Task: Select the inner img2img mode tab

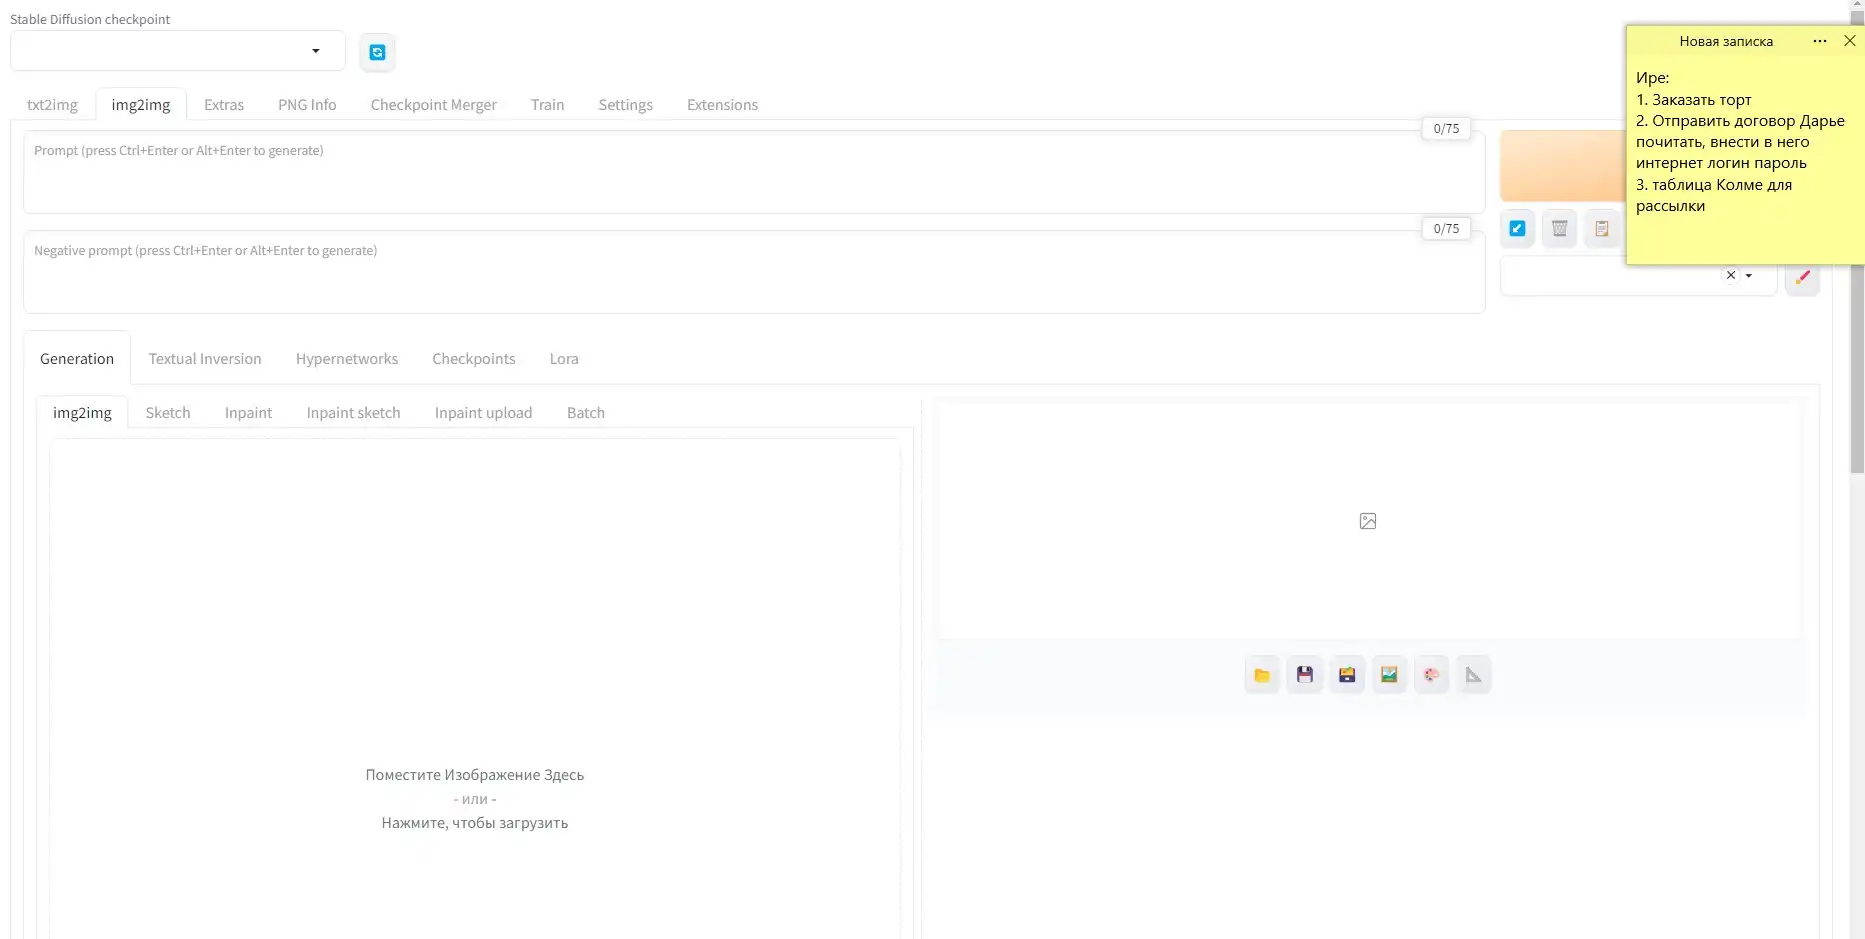Action: (x=82, y=413)
